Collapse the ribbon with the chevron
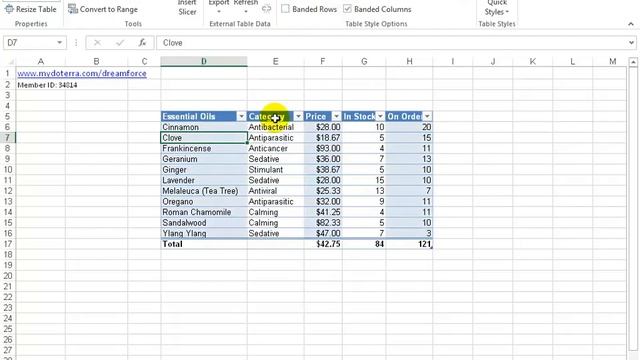The height and width of the screenshot is (360, 640). [x=631, y=24]
